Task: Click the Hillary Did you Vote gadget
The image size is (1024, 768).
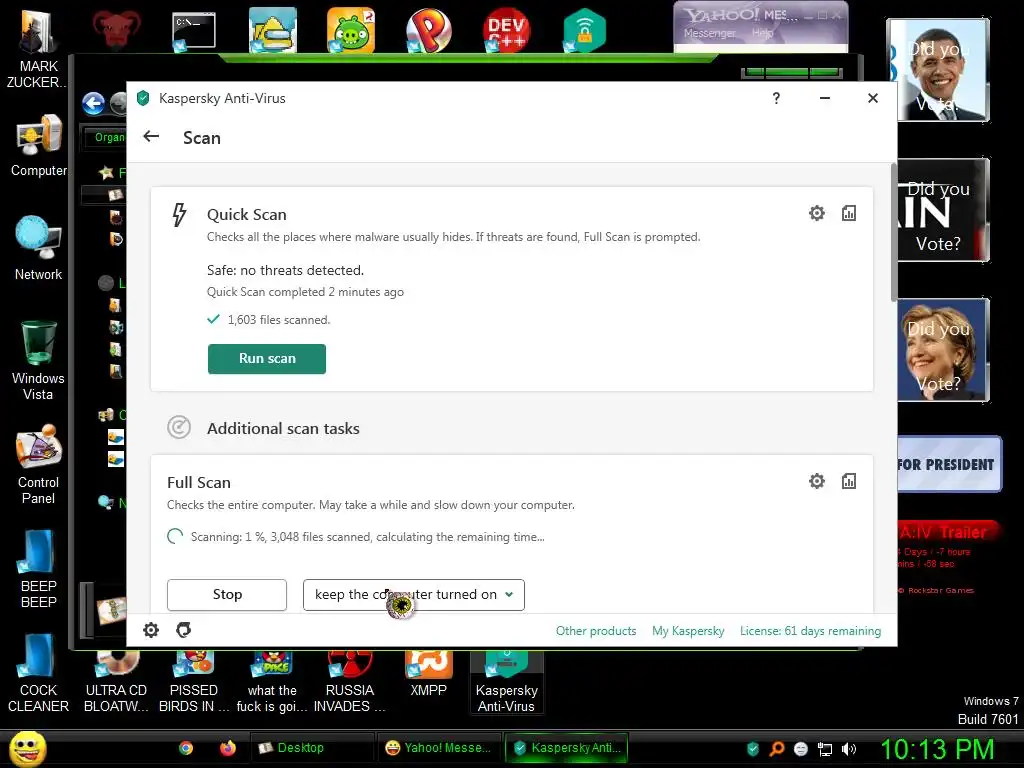Action: [943, 349]
